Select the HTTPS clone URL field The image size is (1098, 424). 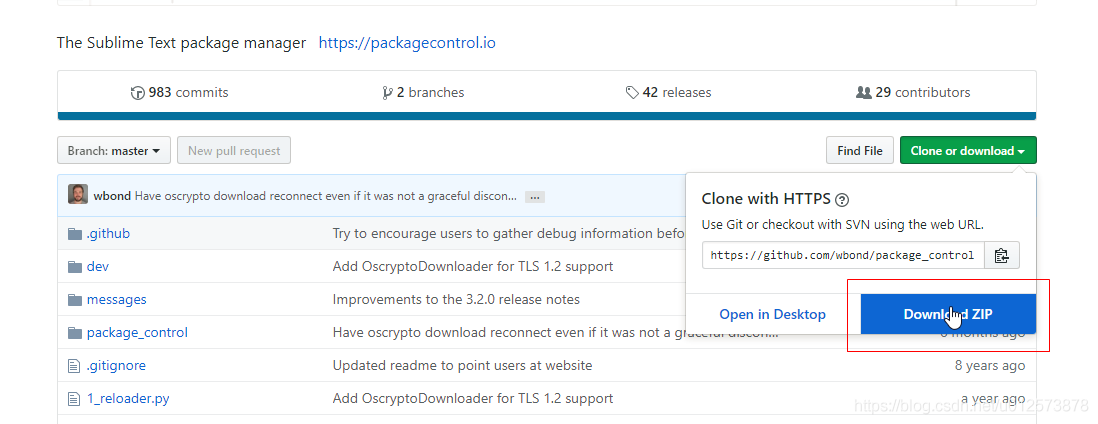pos(842,256)
